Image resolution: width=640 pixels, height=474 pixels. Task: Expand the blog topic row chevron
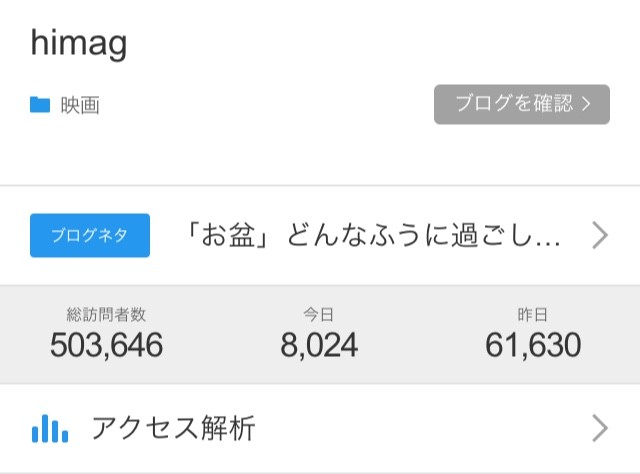pyautogui.click(x=600, y=236)
